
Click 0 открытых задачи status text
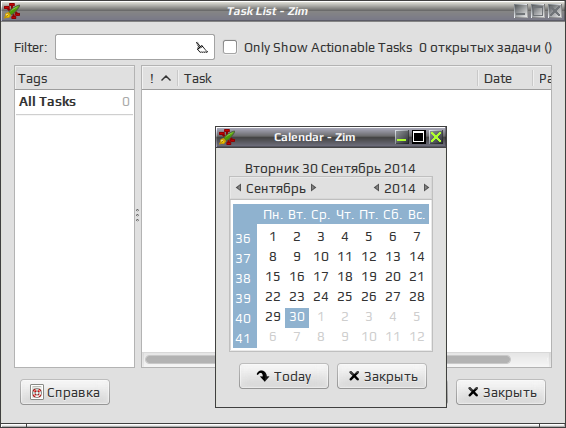pyautogui.click(x=485, y=48)
